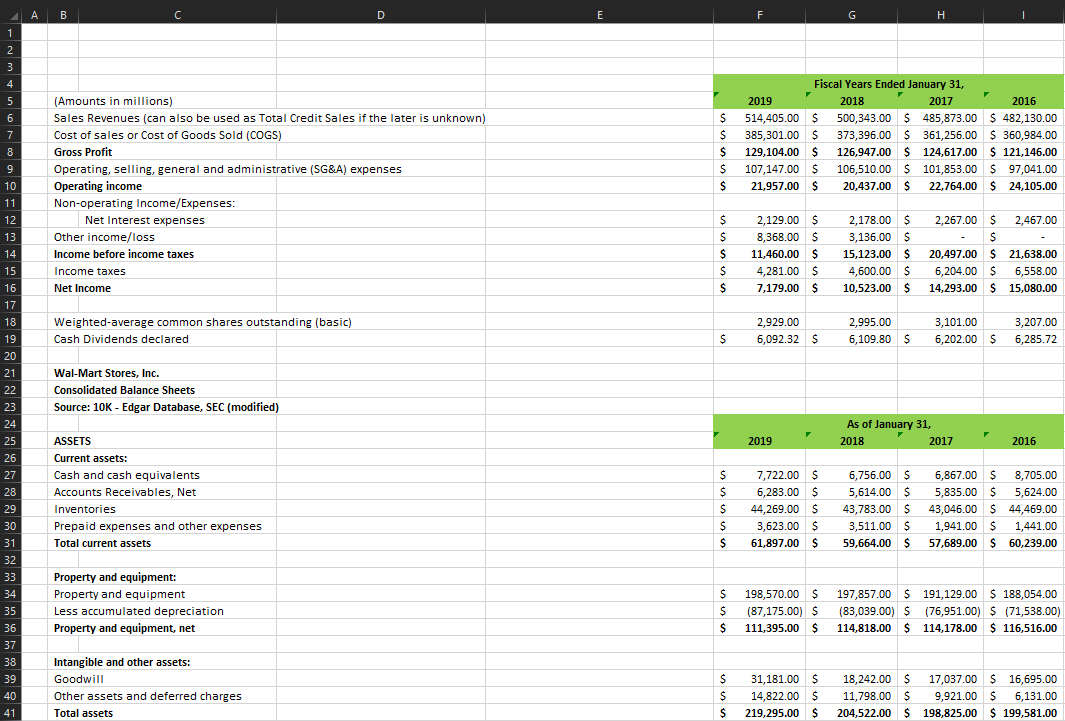Select 'Cash Dividends declared' cell
The width and height of the screenshot is (1065, 721).
pyautogui.click(x=122, y=339)
